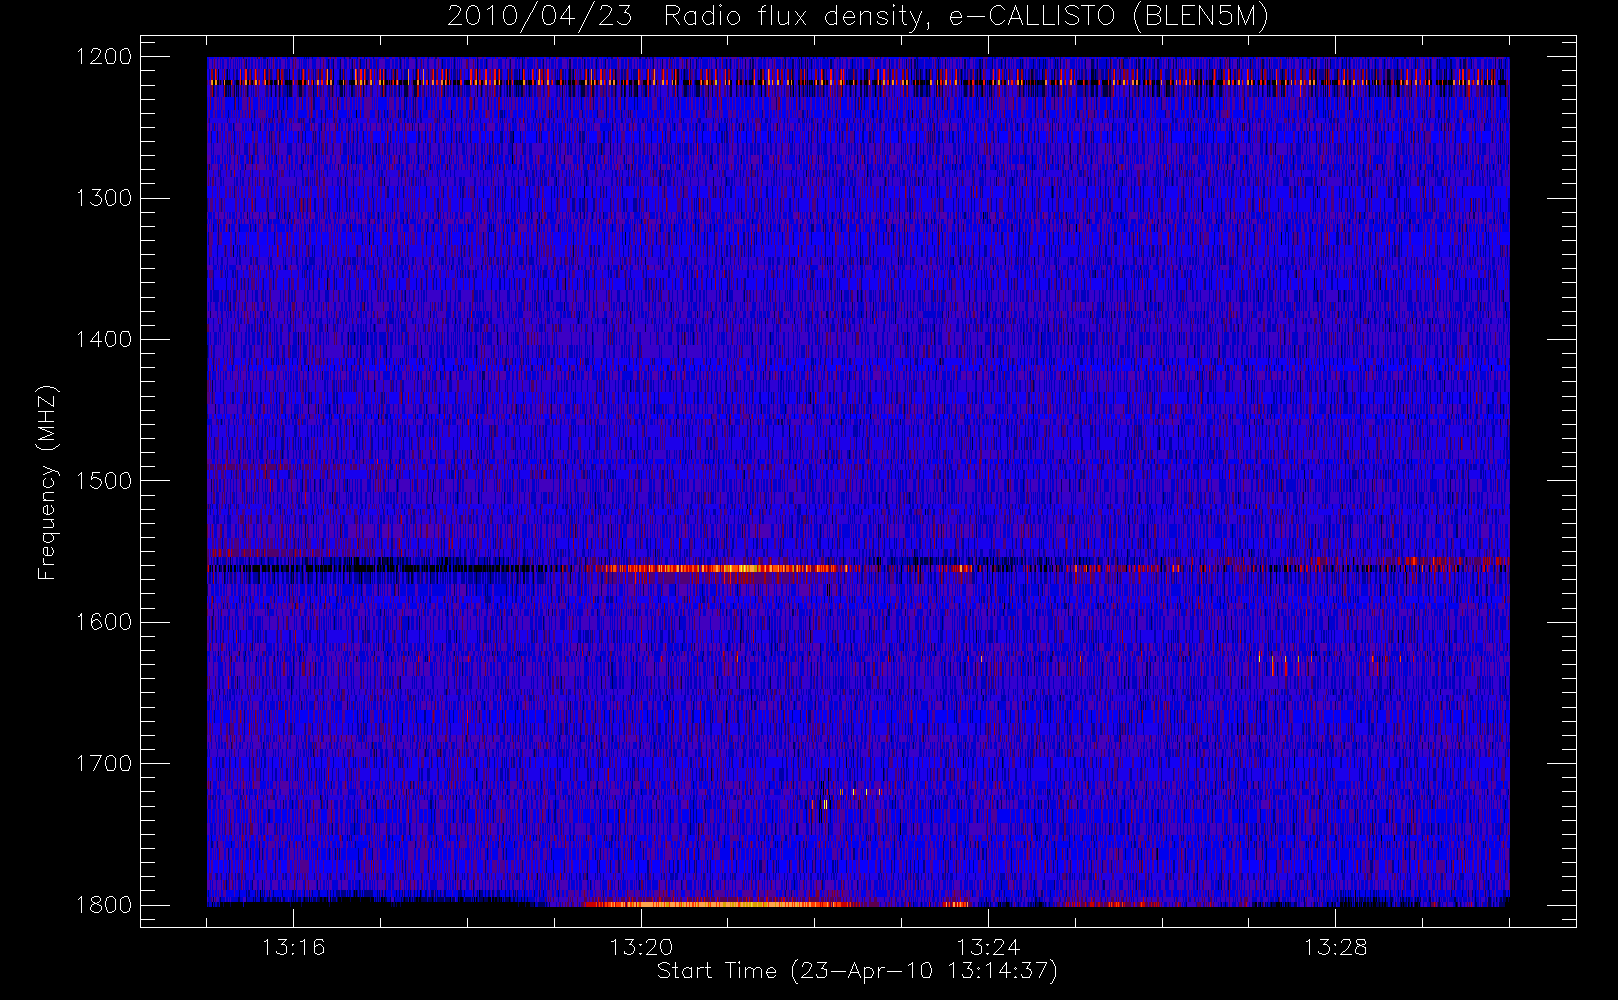Click the 1700 frequency tick label
Image resolution: width=1618 pixels, height=1000 pixels.
104,764
